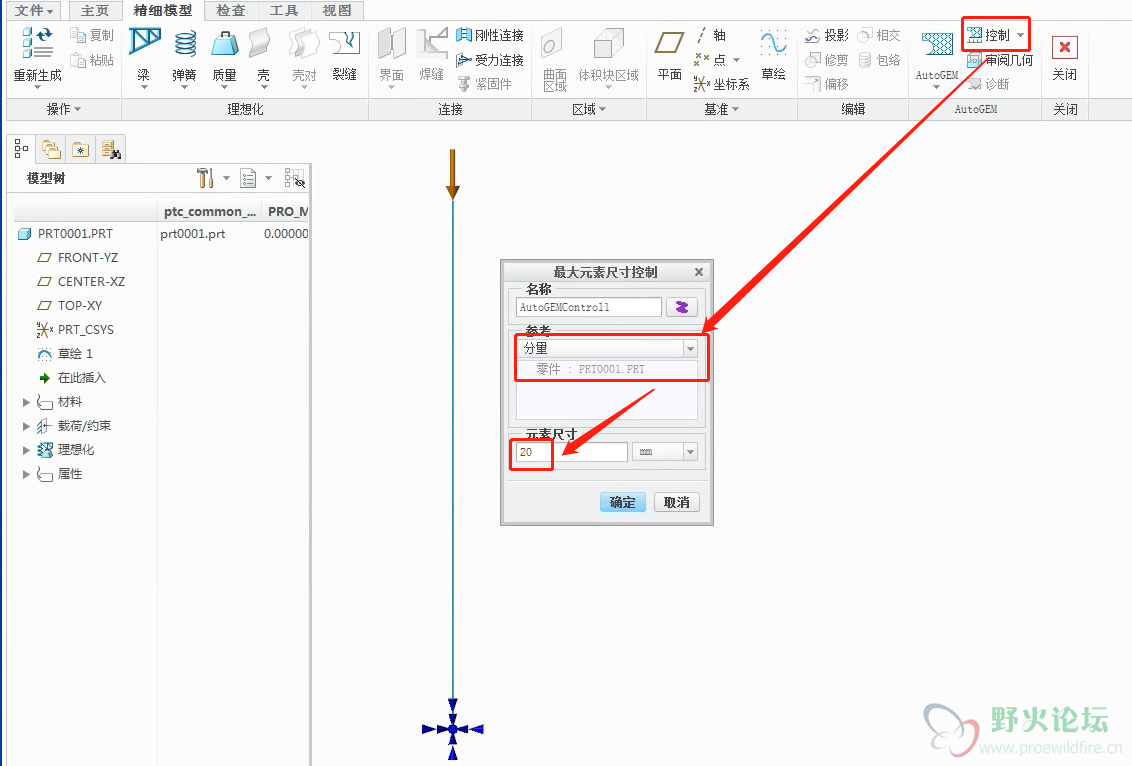1132x766 pixels.
Task: Click the 取消 button in dialog
Action: (676, 502)
